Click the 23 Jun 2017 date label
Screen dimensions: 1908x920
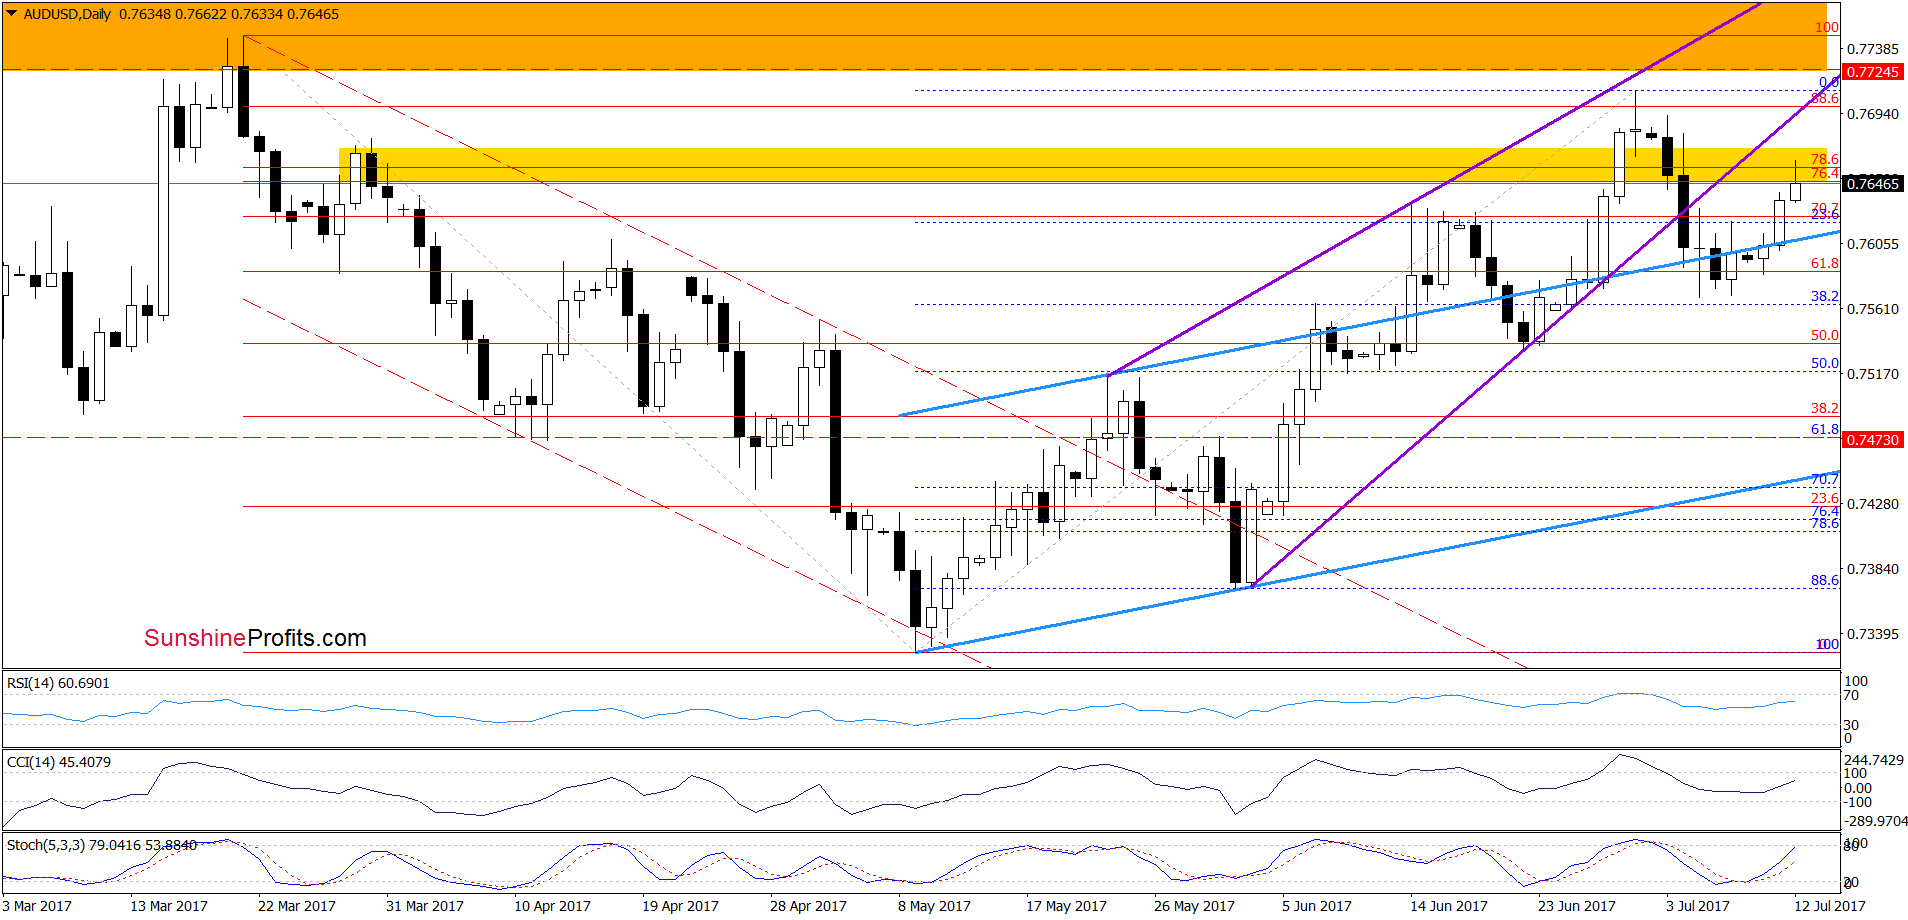point(1577,906)
